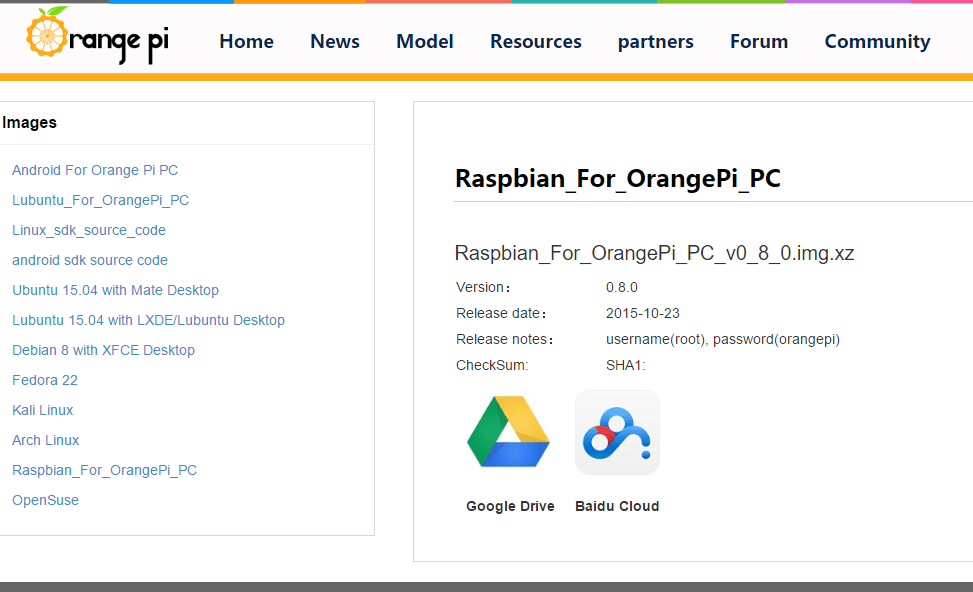Image resolution: width=973 pixels, height=592 pixels.
Task: Click the Orange Pi logo
Action: (95, 39)
